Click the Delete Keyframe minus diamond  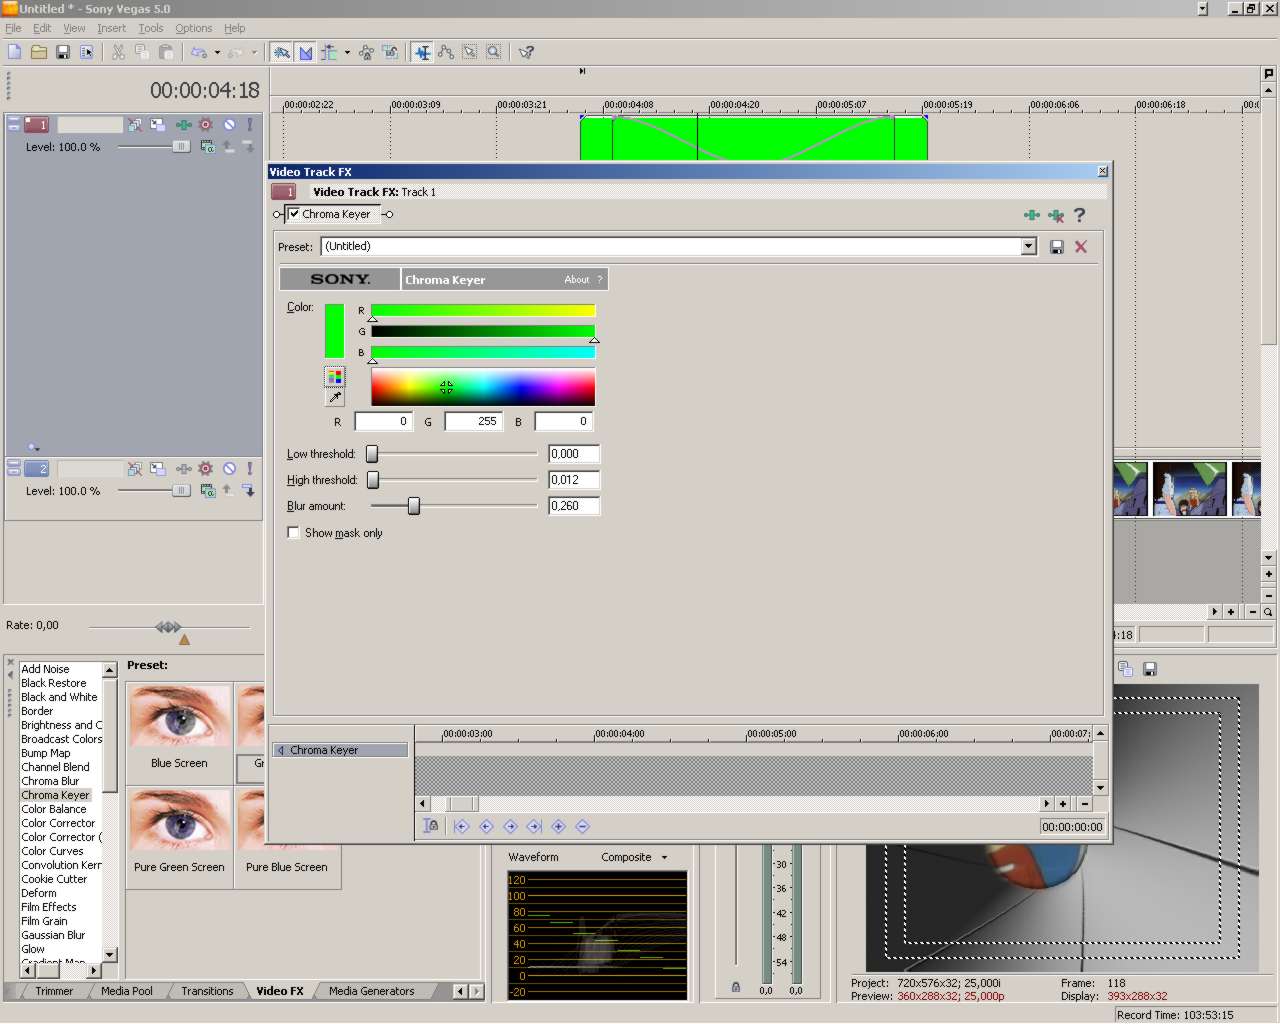pyautogui.click(x=582, y=826)
